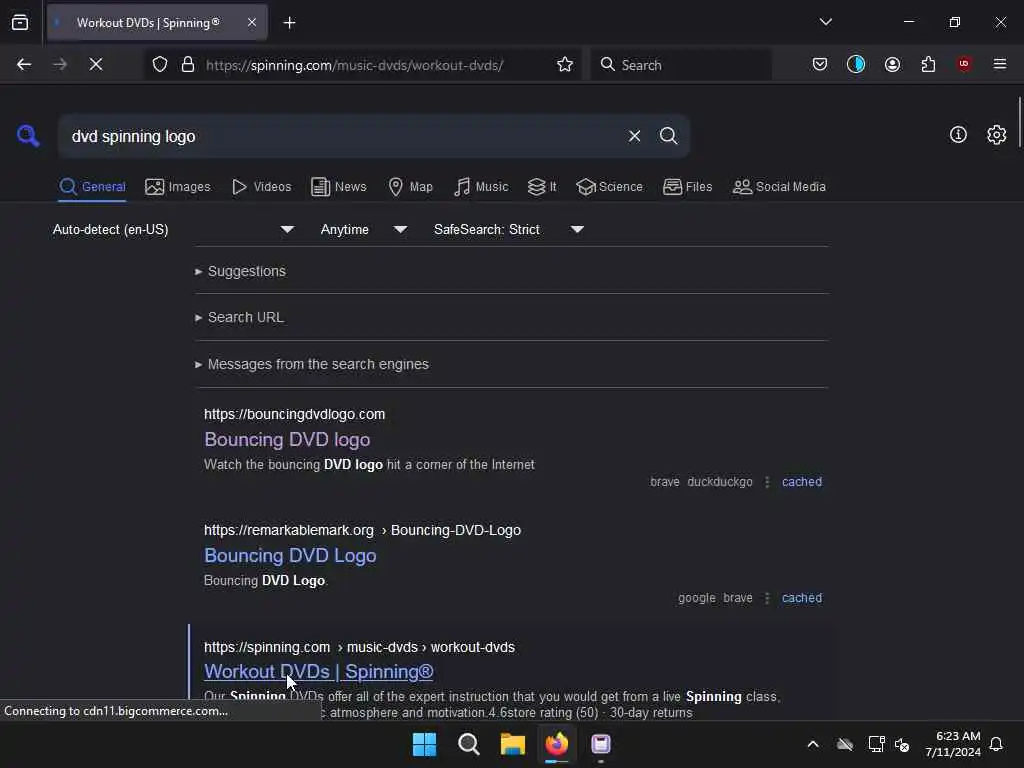Viewport: 1024px width, 768px height.
Task: Save page to Pocket
Action: coord(820,64)
